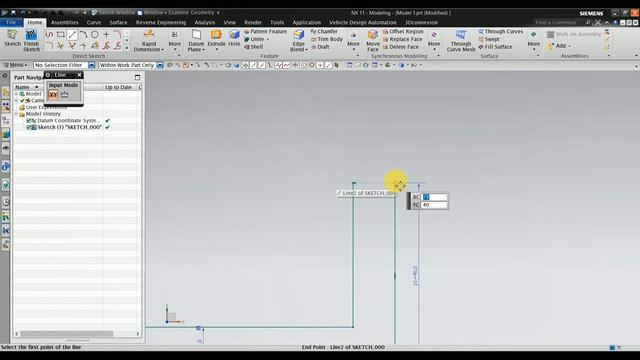The height and width of the screenshot is (360, 640).
Task: Click the XC coordinate input field
Action: (x=434, y=197)
